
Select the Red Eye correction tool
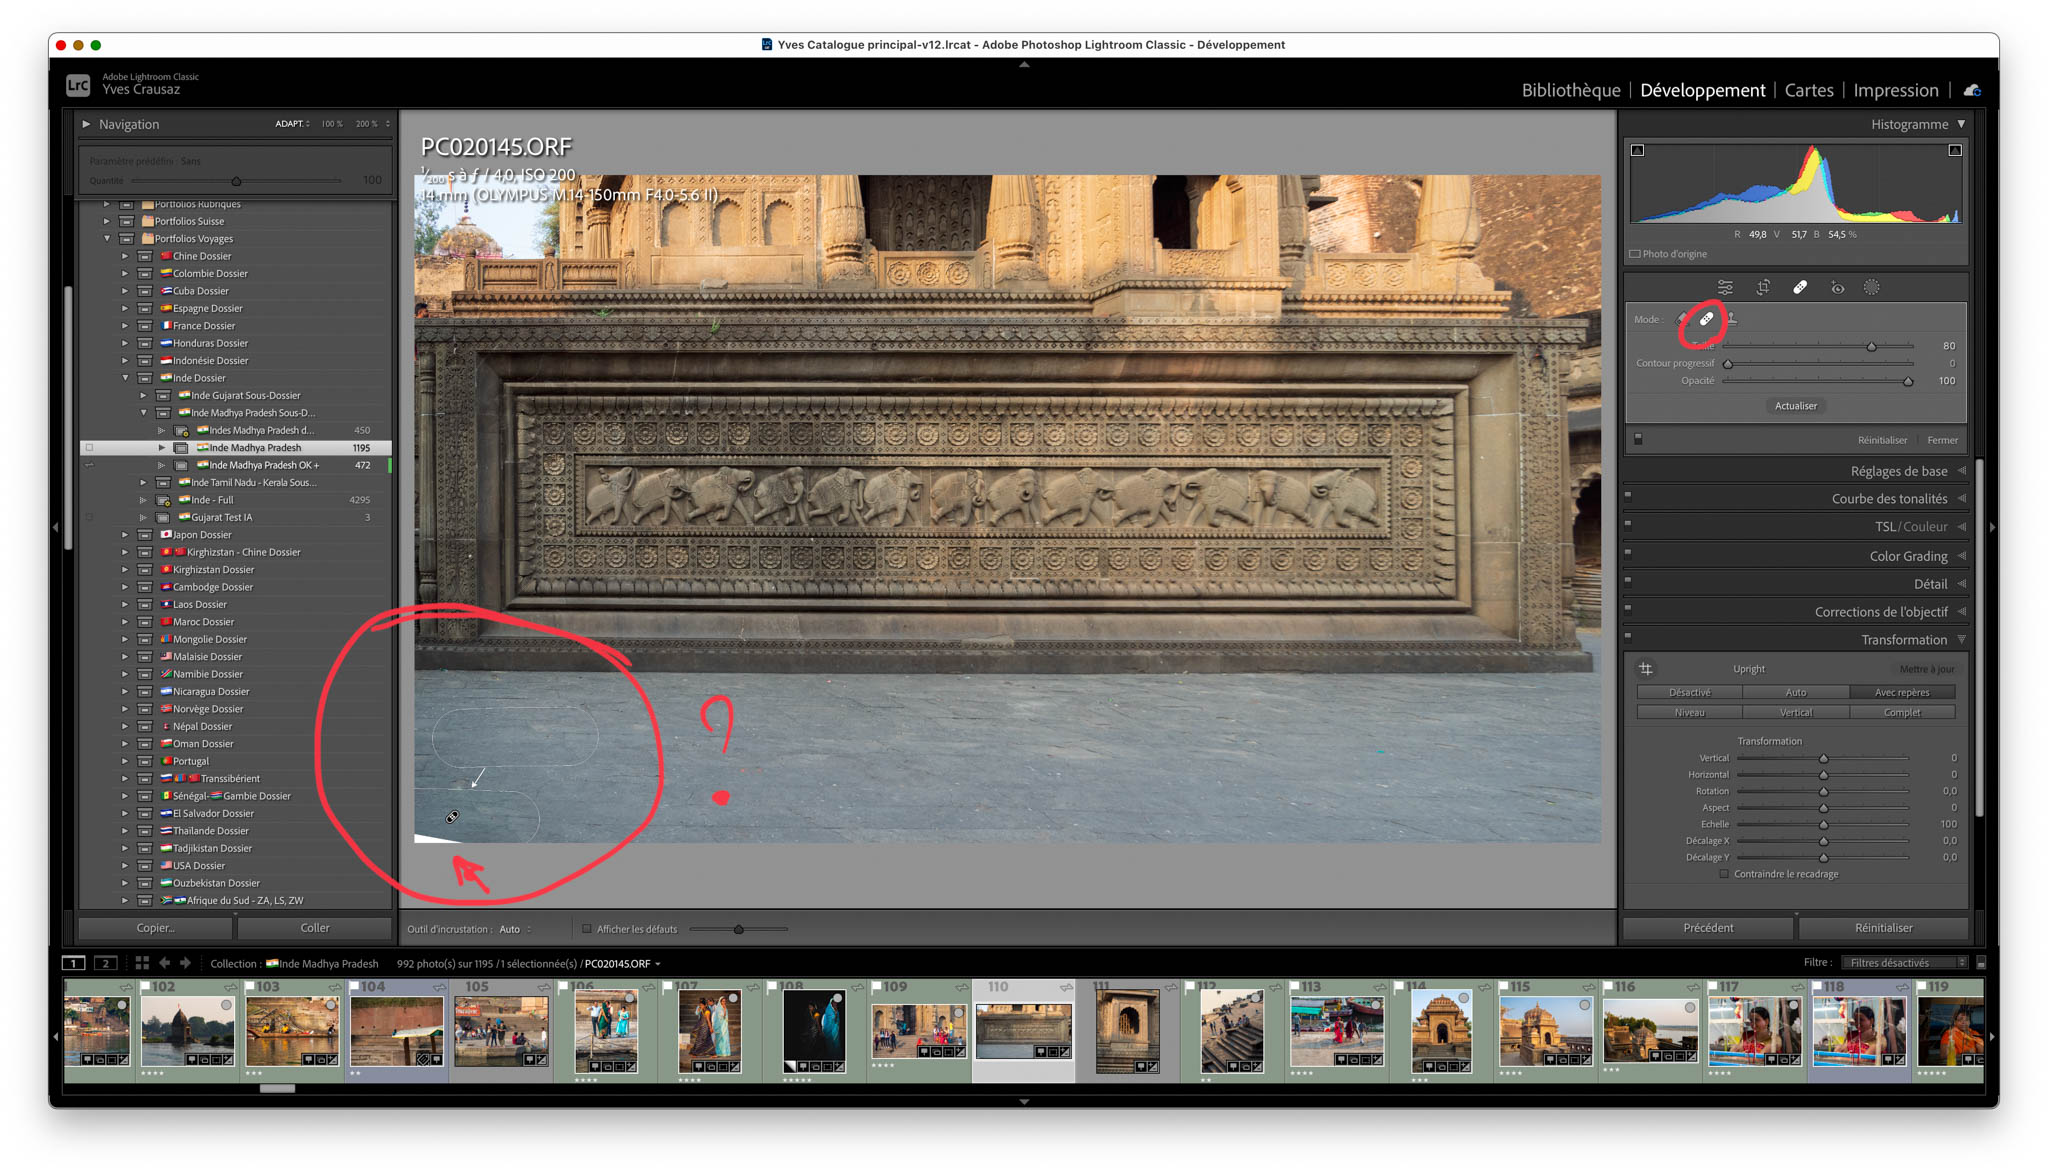[1837, 287]
